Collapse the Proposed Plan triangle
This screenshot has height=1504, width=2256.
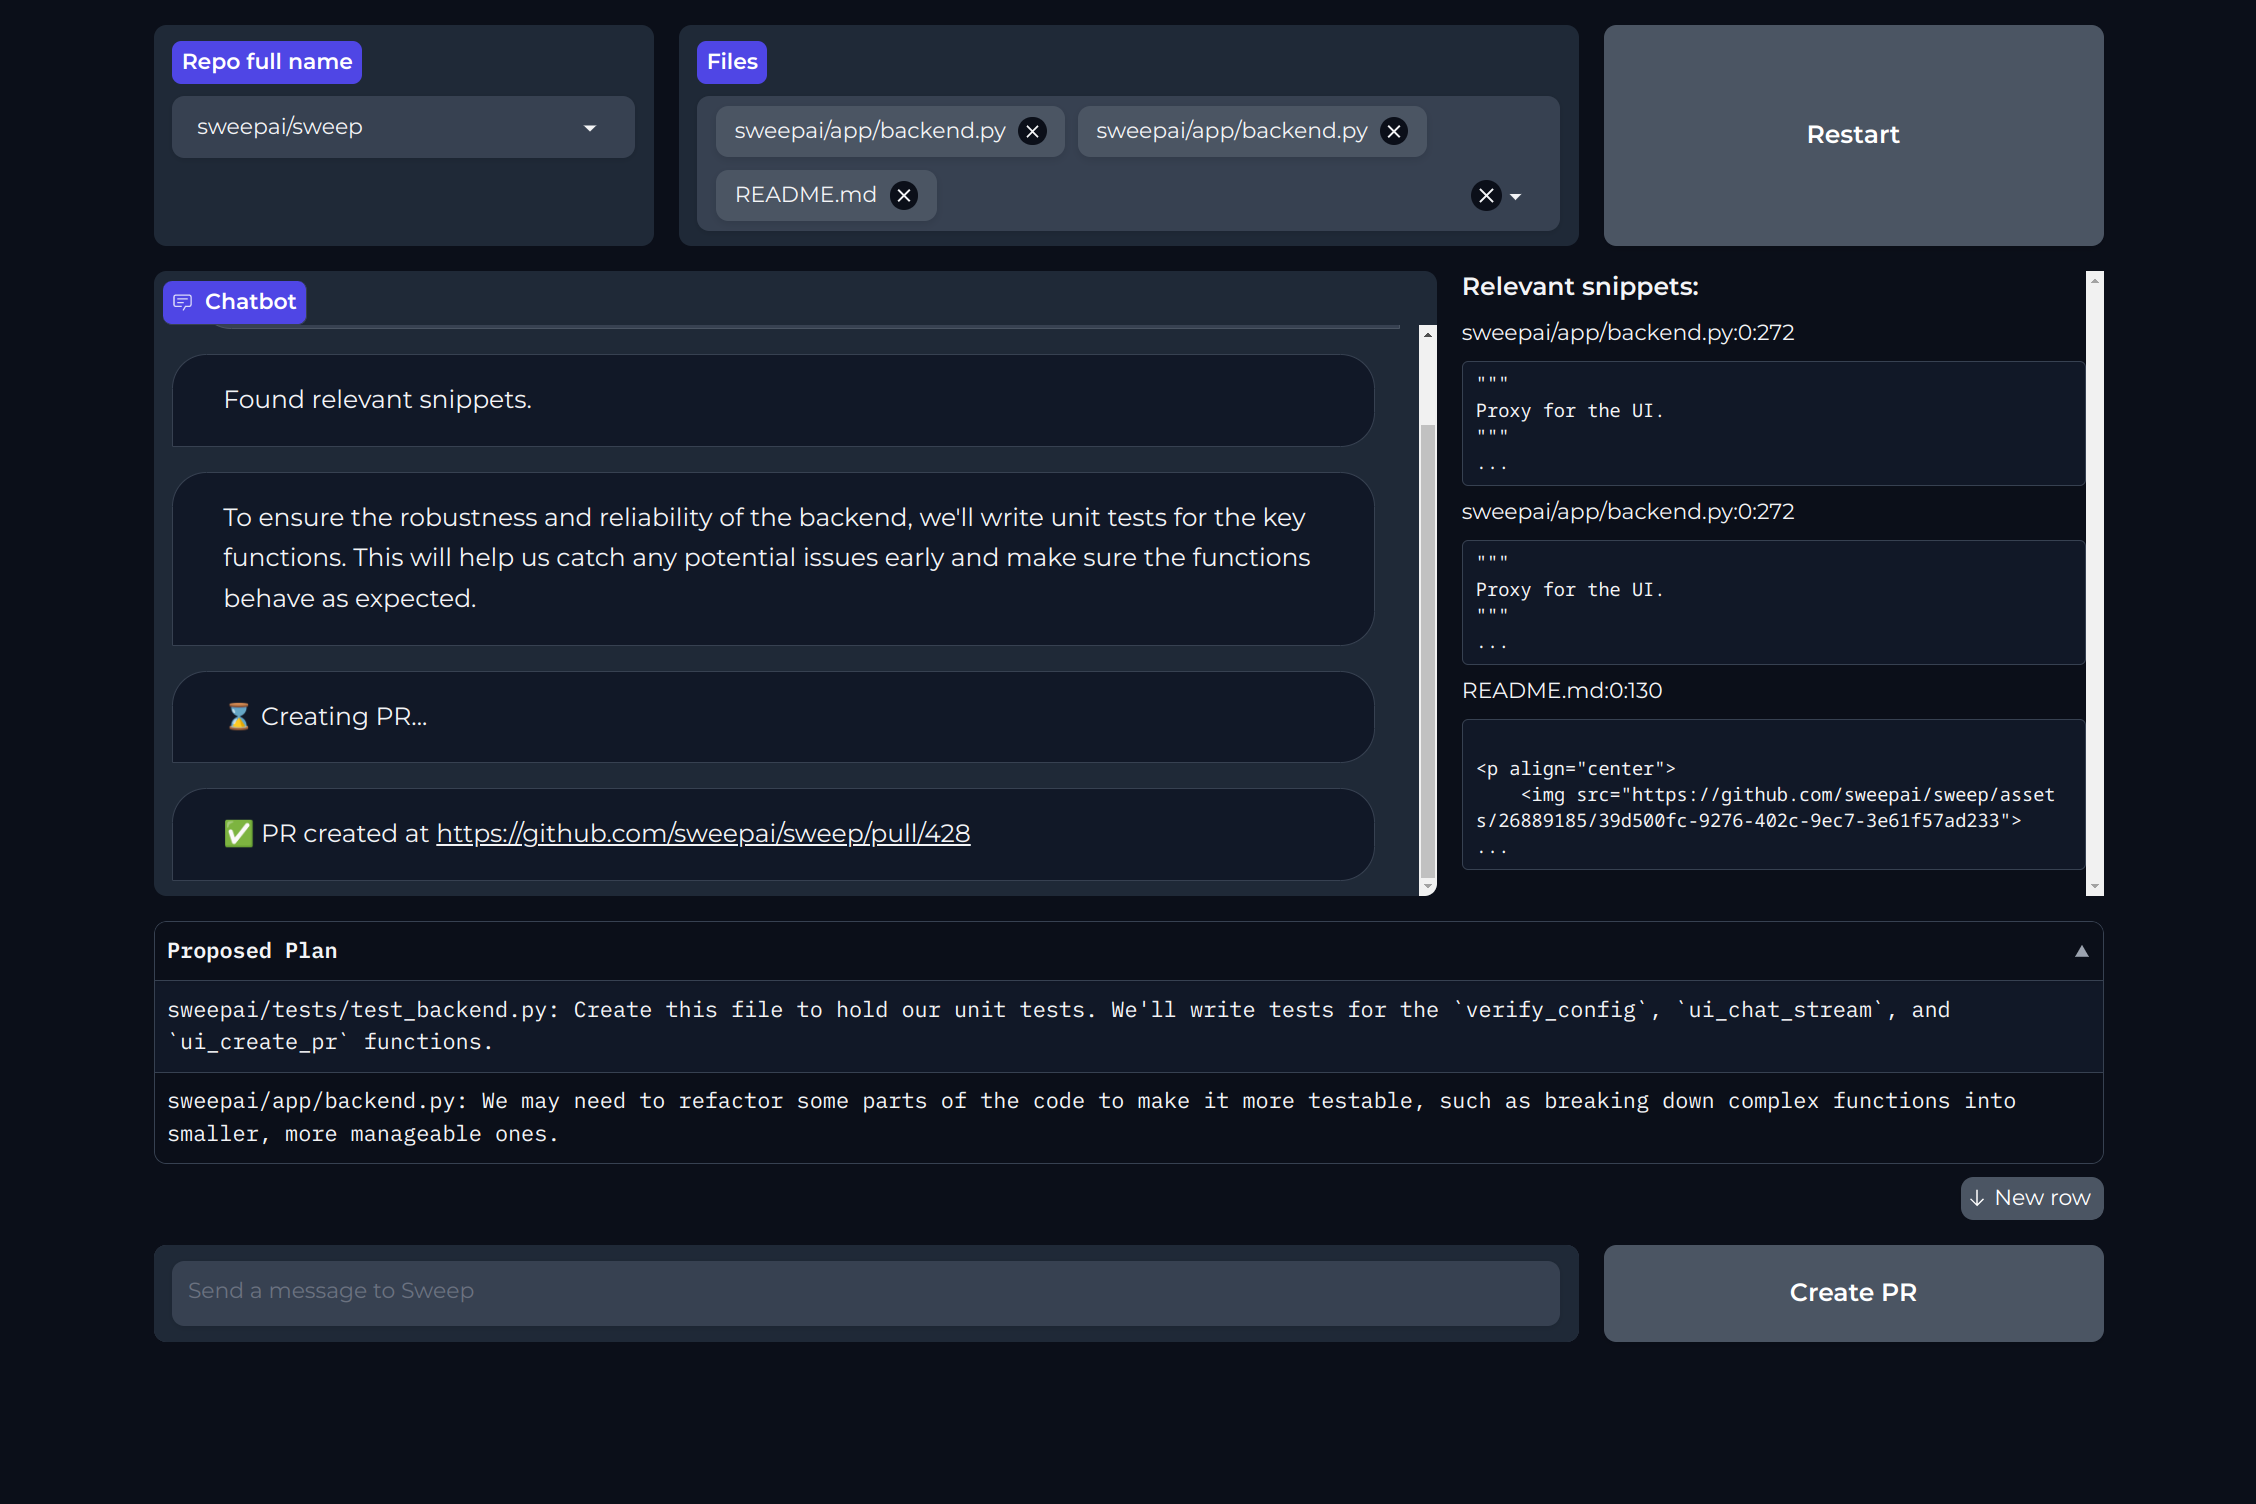2081,951
